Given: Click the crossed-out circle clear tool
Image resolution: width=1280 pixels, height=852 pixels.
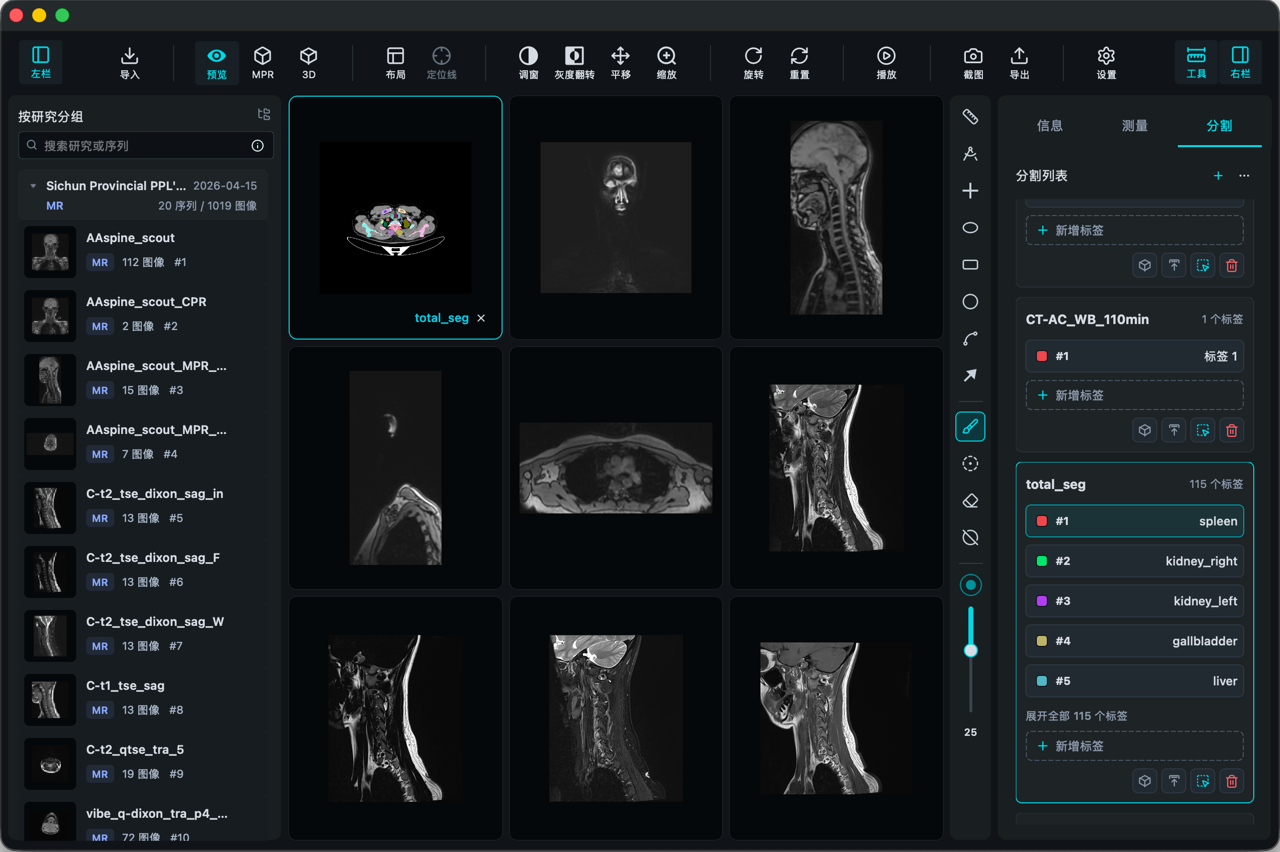Looking at the screenshot, I should [x=970, y=538].
